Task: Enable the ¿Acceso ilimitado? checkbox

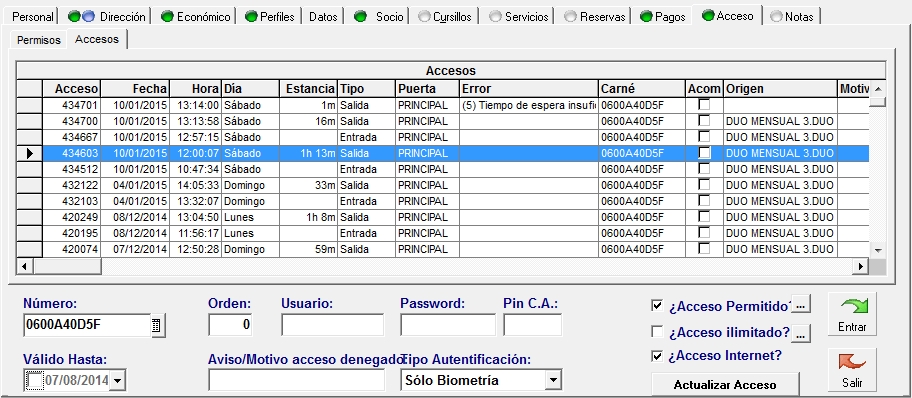Action: pos(657,332)
